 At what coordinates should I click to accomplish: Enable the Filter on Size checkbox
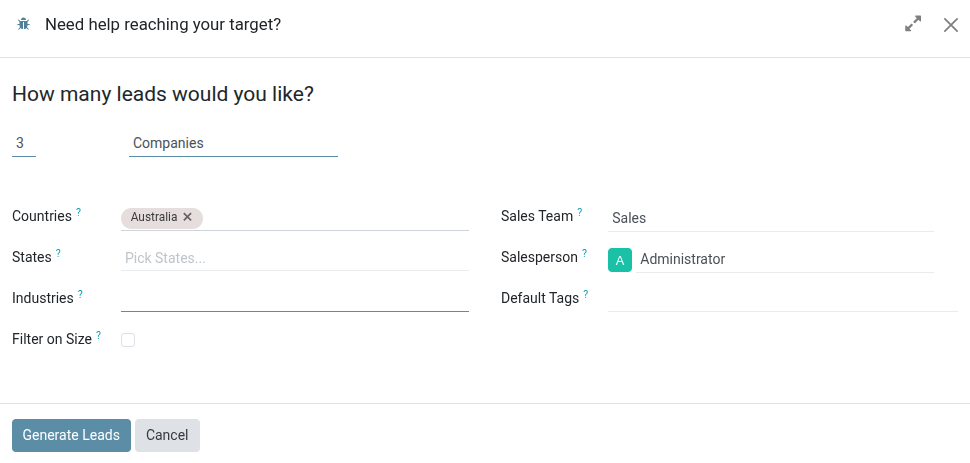(128, 340)
